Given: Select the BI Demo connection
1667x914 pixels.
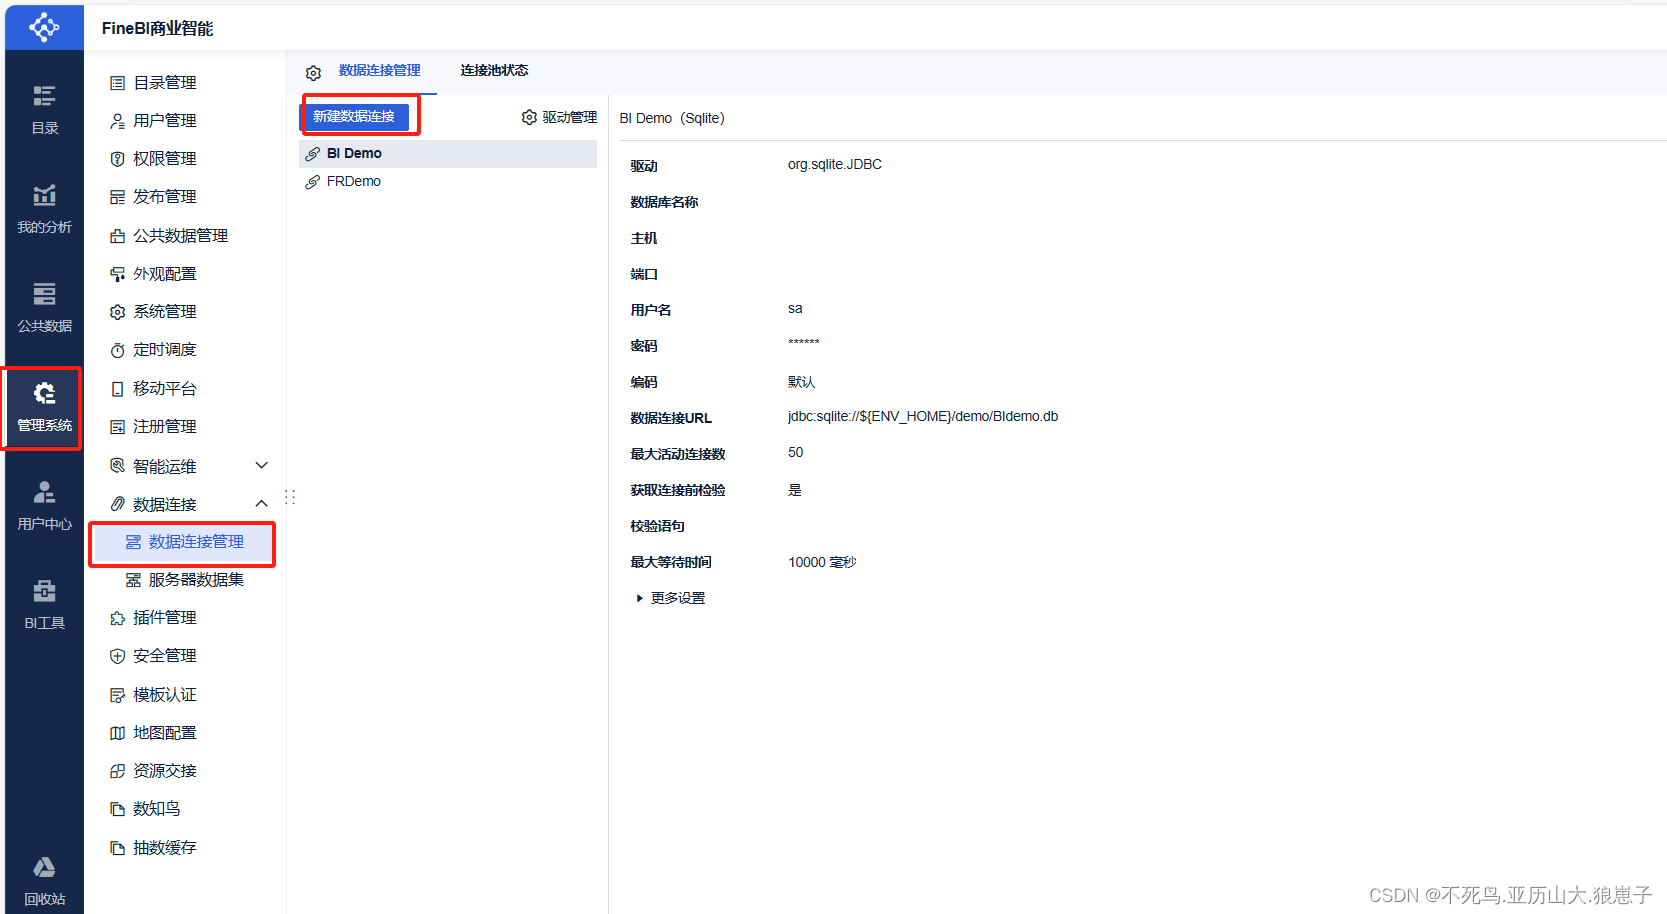Looking at the screenshot, I should tap(353, 152).
